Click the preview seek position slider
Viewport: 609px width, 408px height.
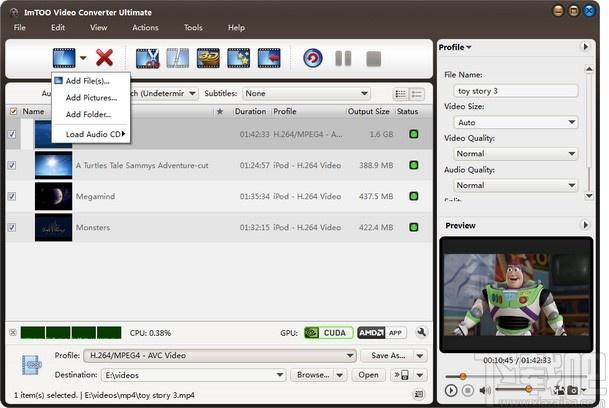coord(463,376)
